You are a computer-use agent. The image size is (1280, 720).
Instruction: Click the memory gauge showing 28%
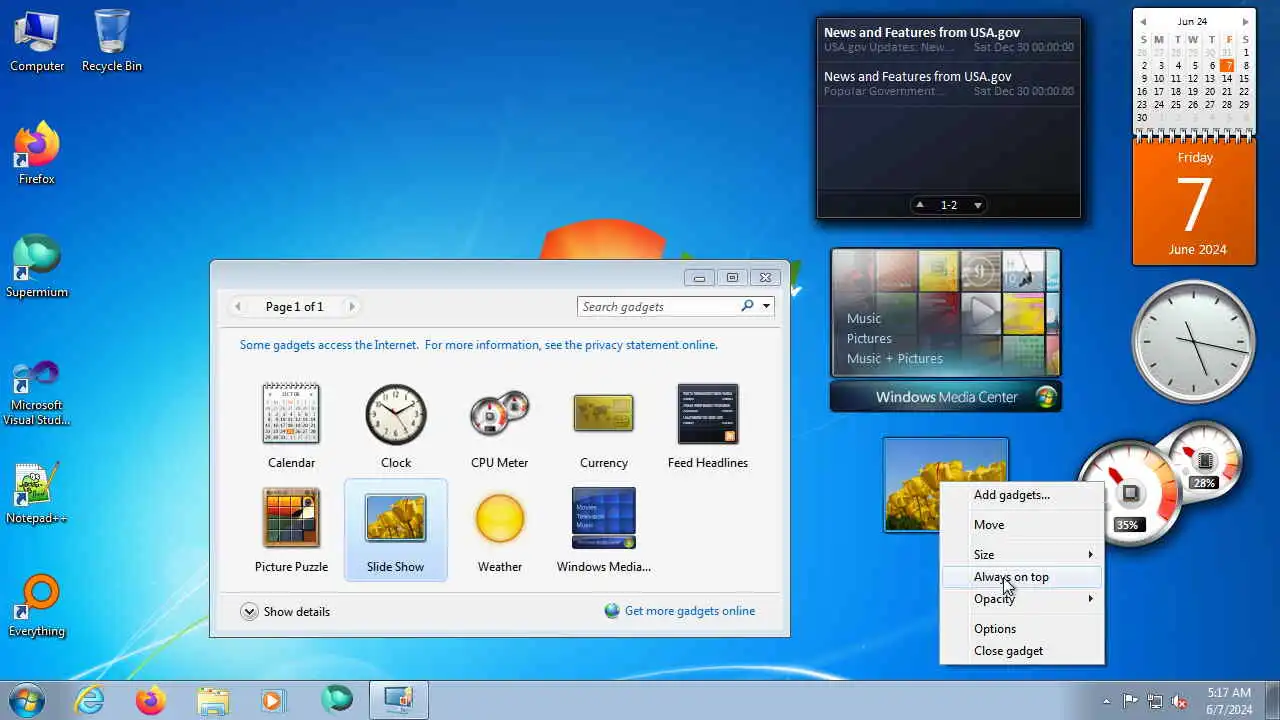pyautogui.click(x=1204, y=461)
